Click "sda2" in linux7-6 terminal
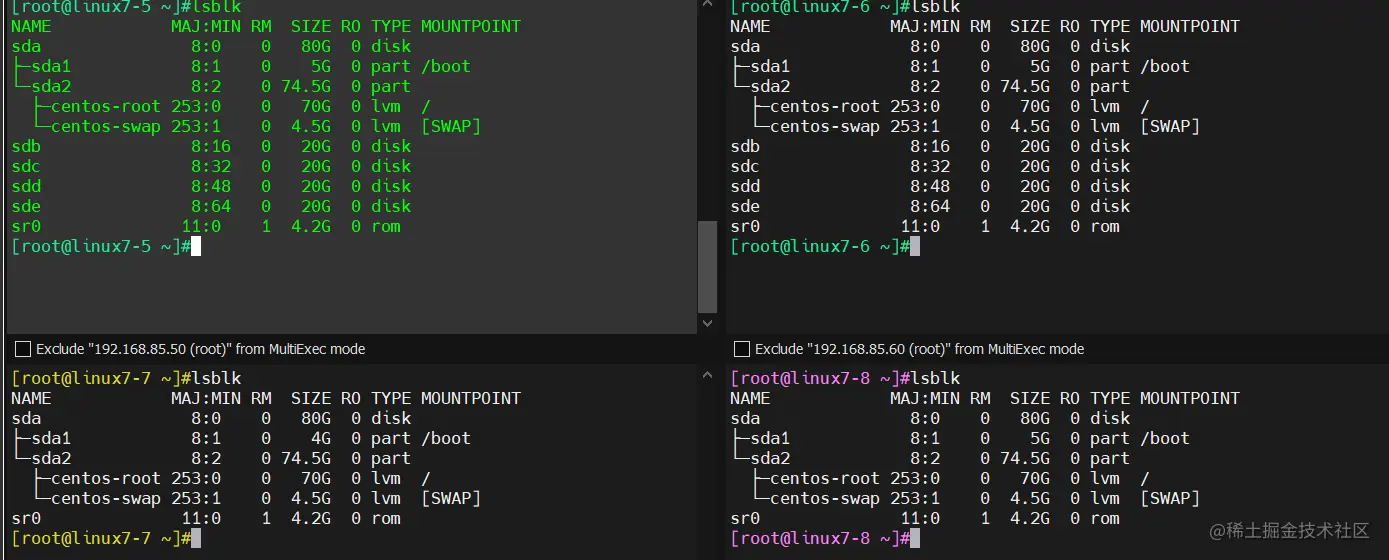Screen dimensions: 1389x560 (770, 86)
